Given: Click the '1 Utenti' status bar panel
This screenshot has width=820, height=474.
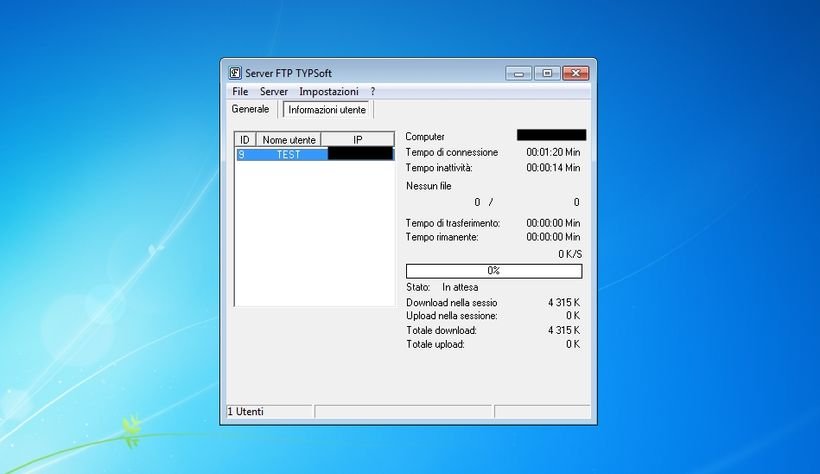Looking at the screenshot, I should [x=269, y=411].
